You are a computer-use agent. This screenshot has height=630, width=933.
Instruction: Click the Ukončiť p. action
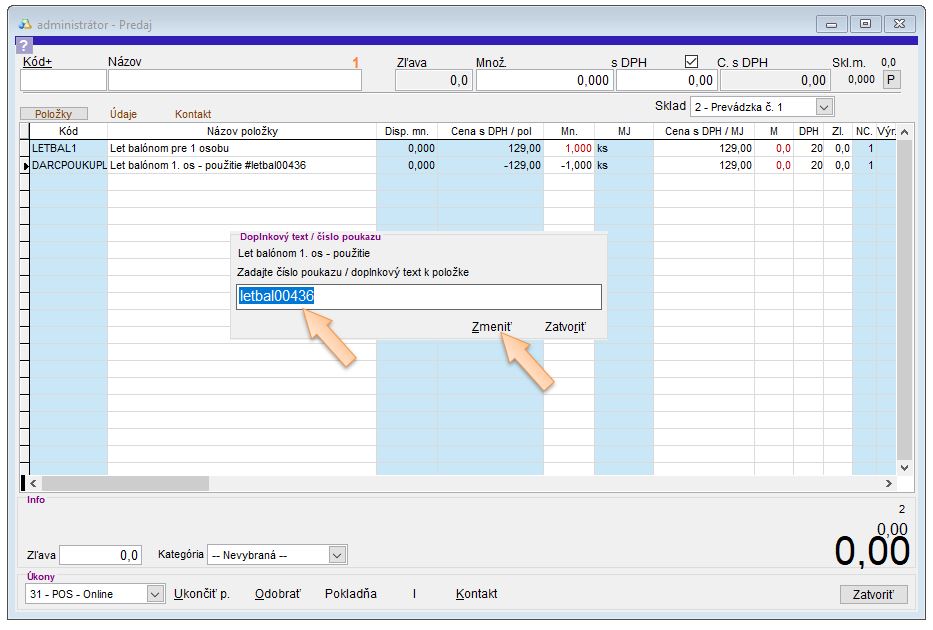point(202,594)
